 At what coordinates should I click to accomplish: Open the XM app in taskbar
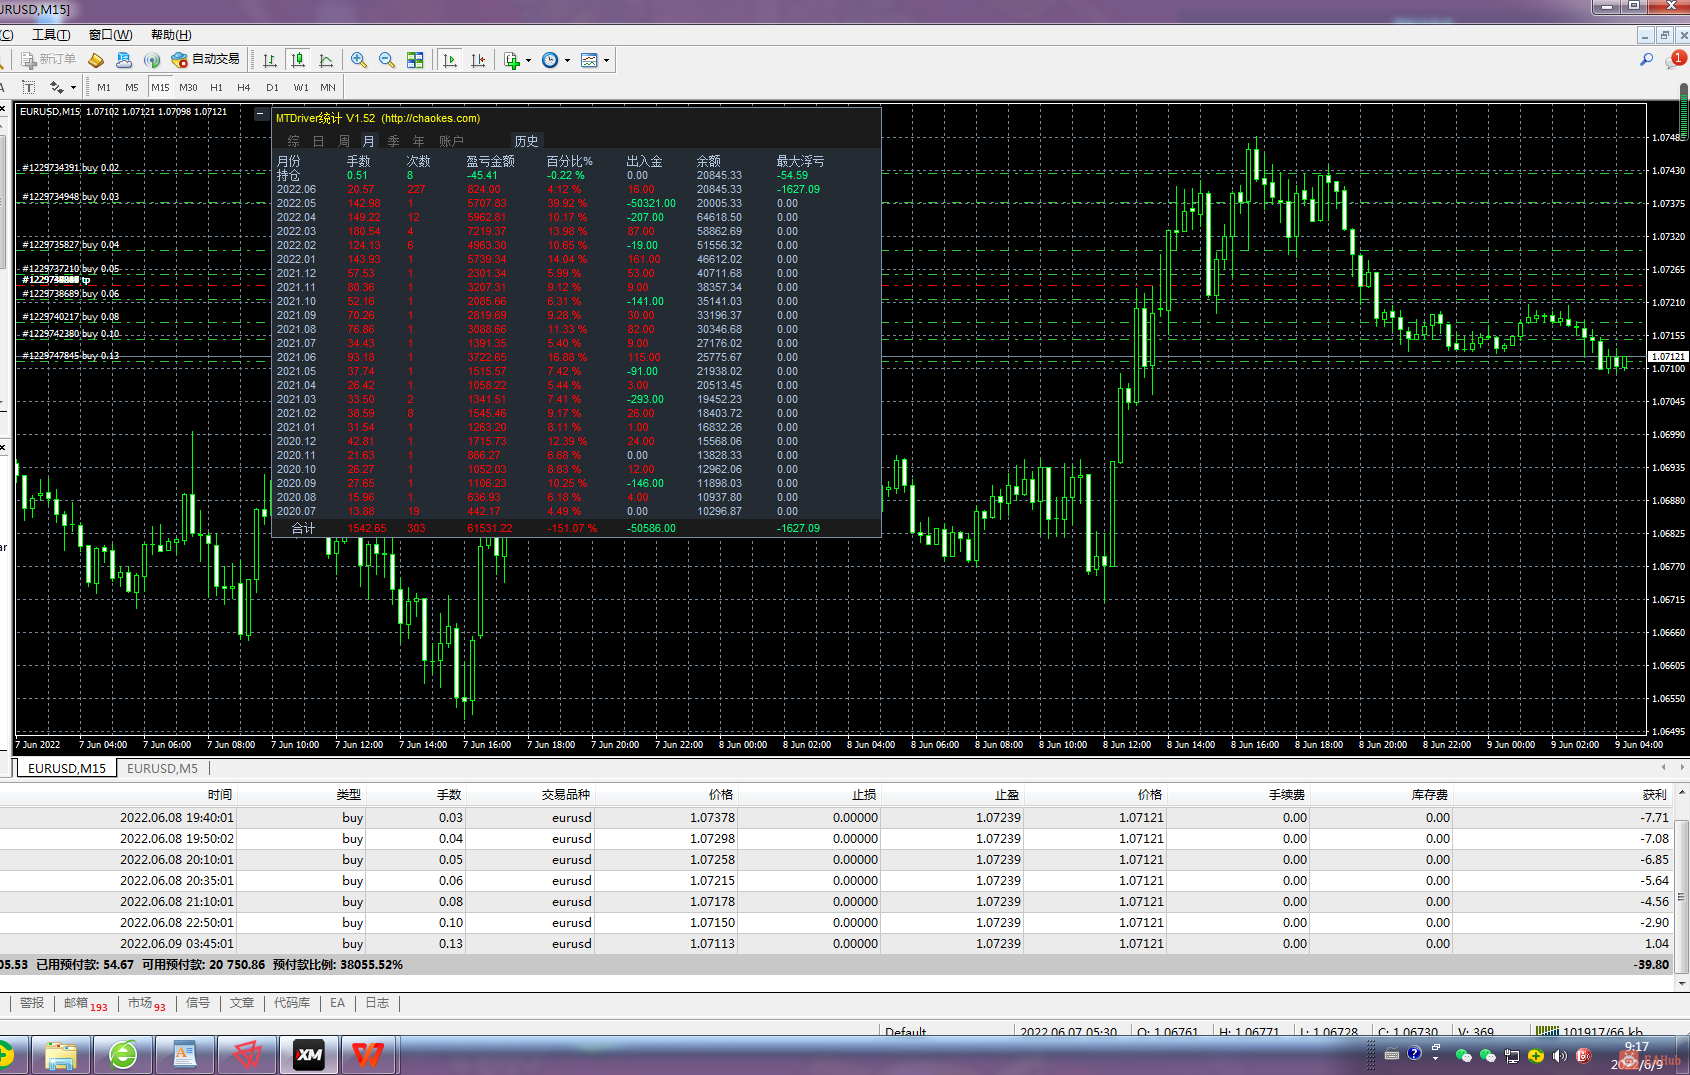[309, 1054]
